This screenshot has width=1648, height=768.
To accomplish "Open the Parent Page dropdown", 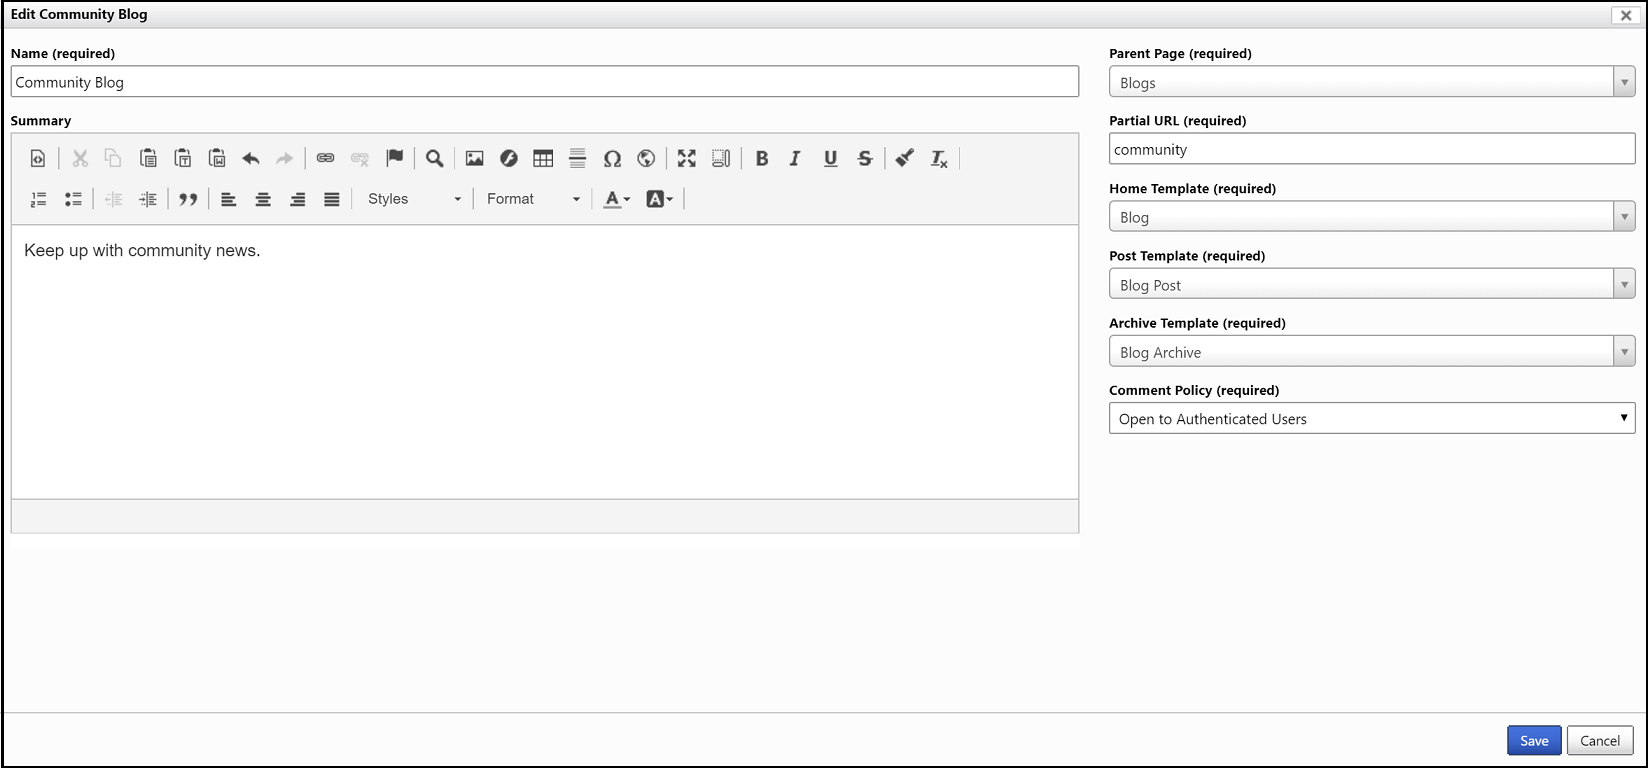I will pyautogui.click(x=1372, y=82).
